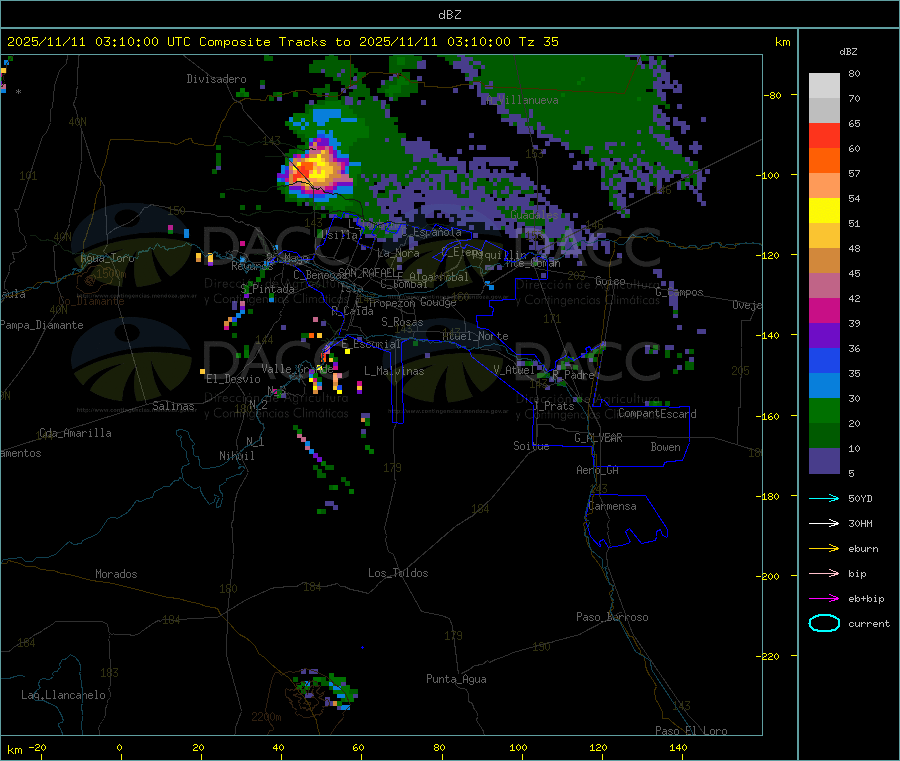The height and width of the screenshot is (761, 900).
Task: Click the 'Pampa_Diamante' map label
Action: [42, 325]
